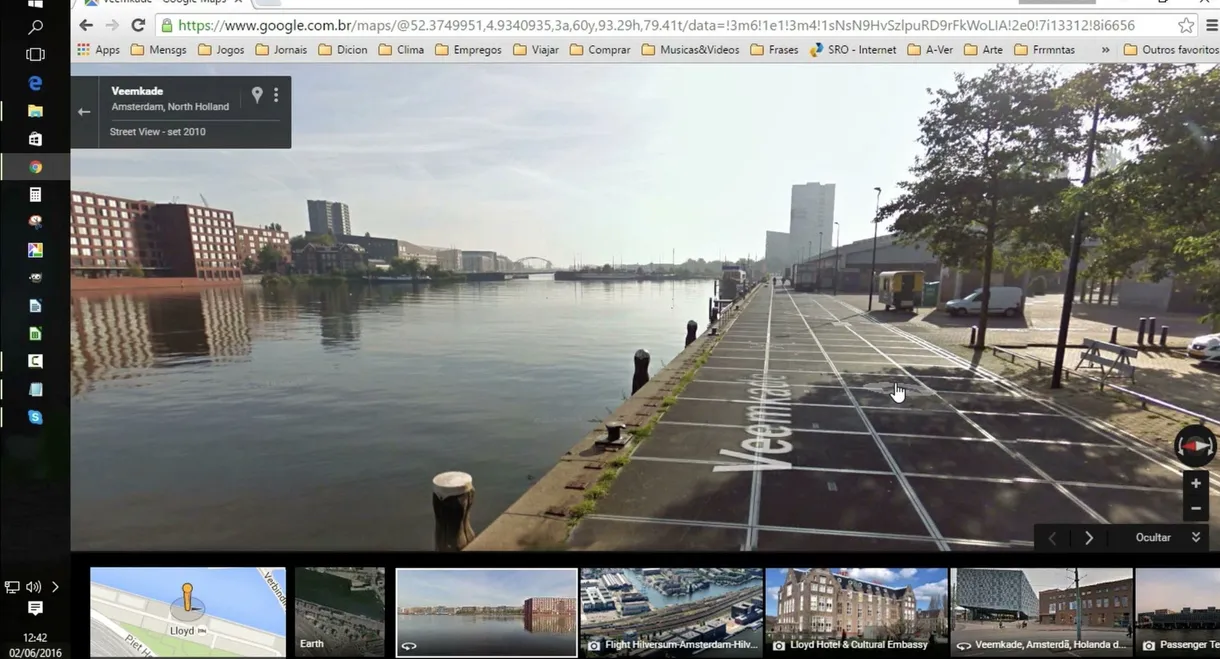This screenshot has width=1220, height=659.
Task: Open the Lloyd map thumbnail
Action: pos(188,612)
